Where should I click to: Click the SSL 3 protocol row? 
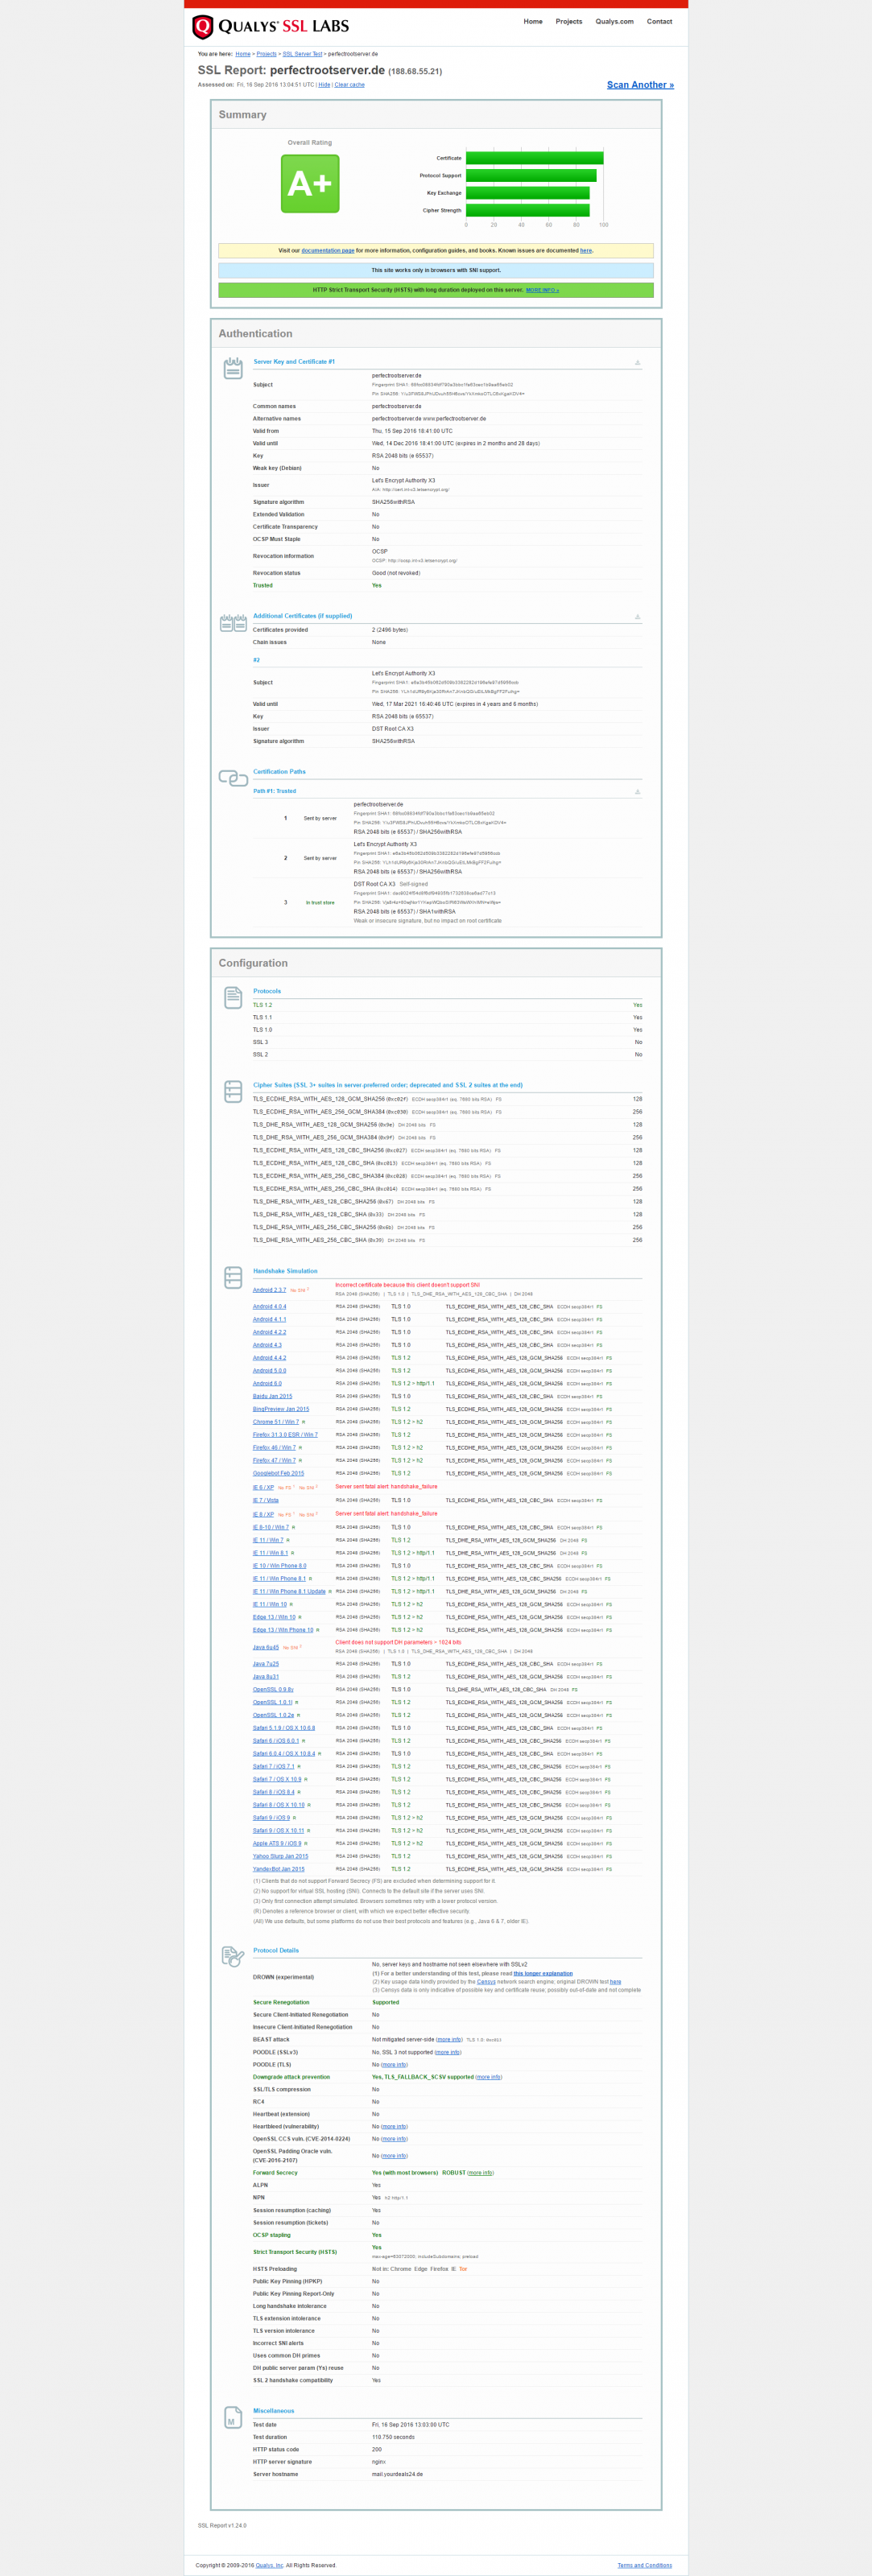(x=447, y=1042)
